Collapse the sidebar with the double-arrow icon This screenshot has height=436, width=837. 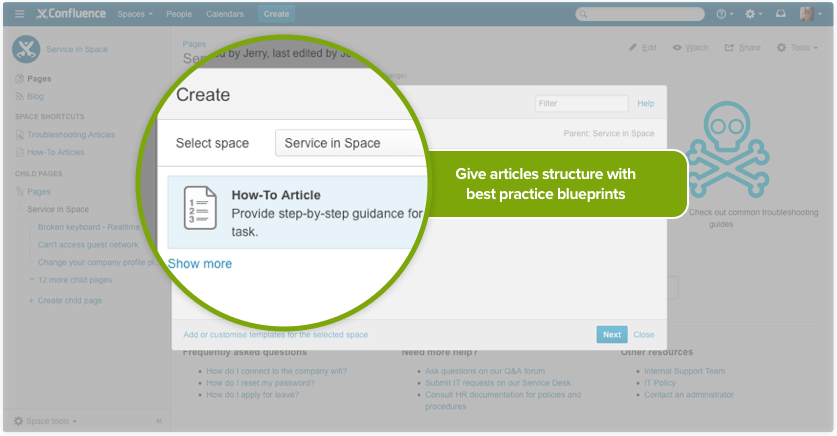tap(159, 421)
